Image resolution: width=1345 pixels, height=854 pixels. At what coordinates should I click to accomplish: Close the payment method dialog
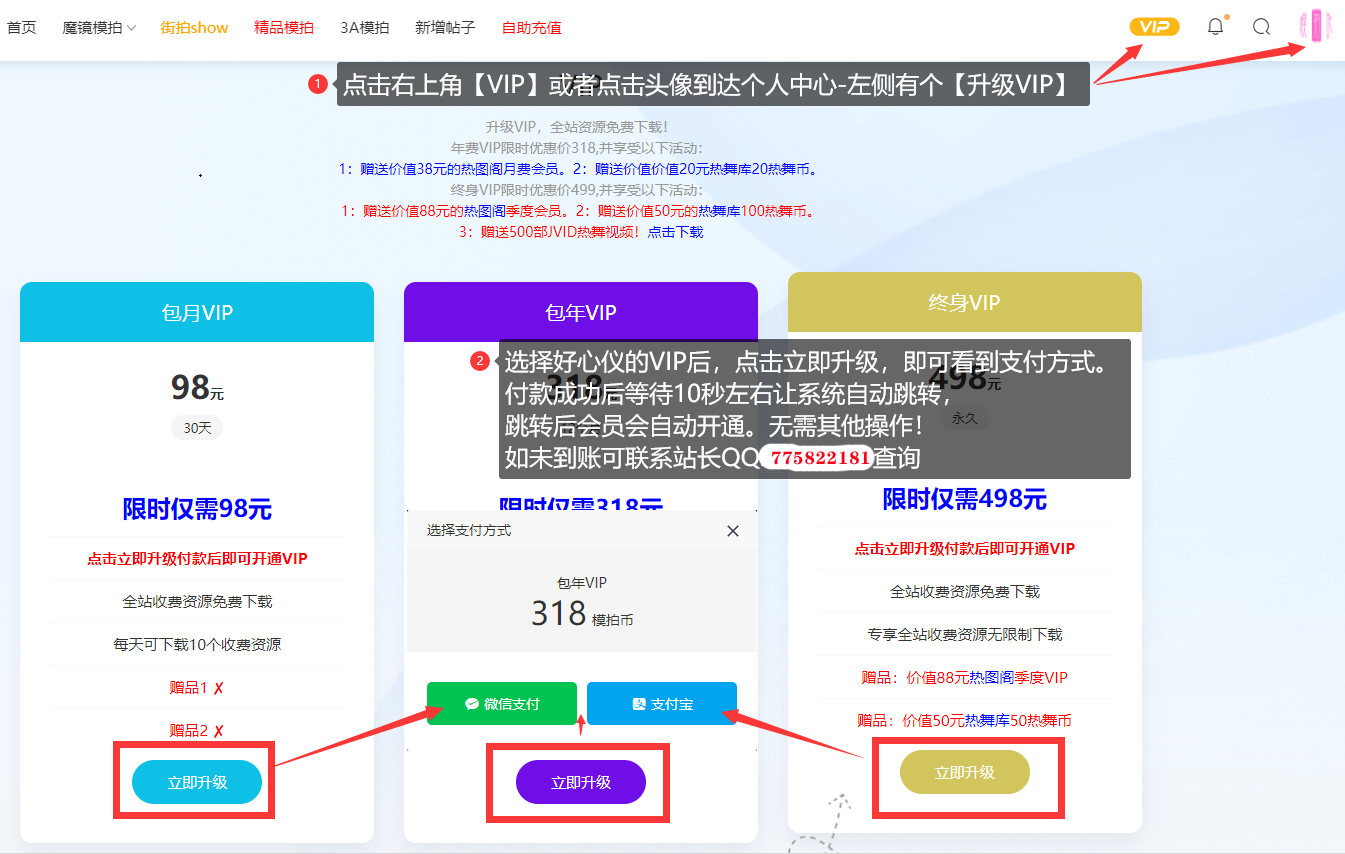pos(733,531)
